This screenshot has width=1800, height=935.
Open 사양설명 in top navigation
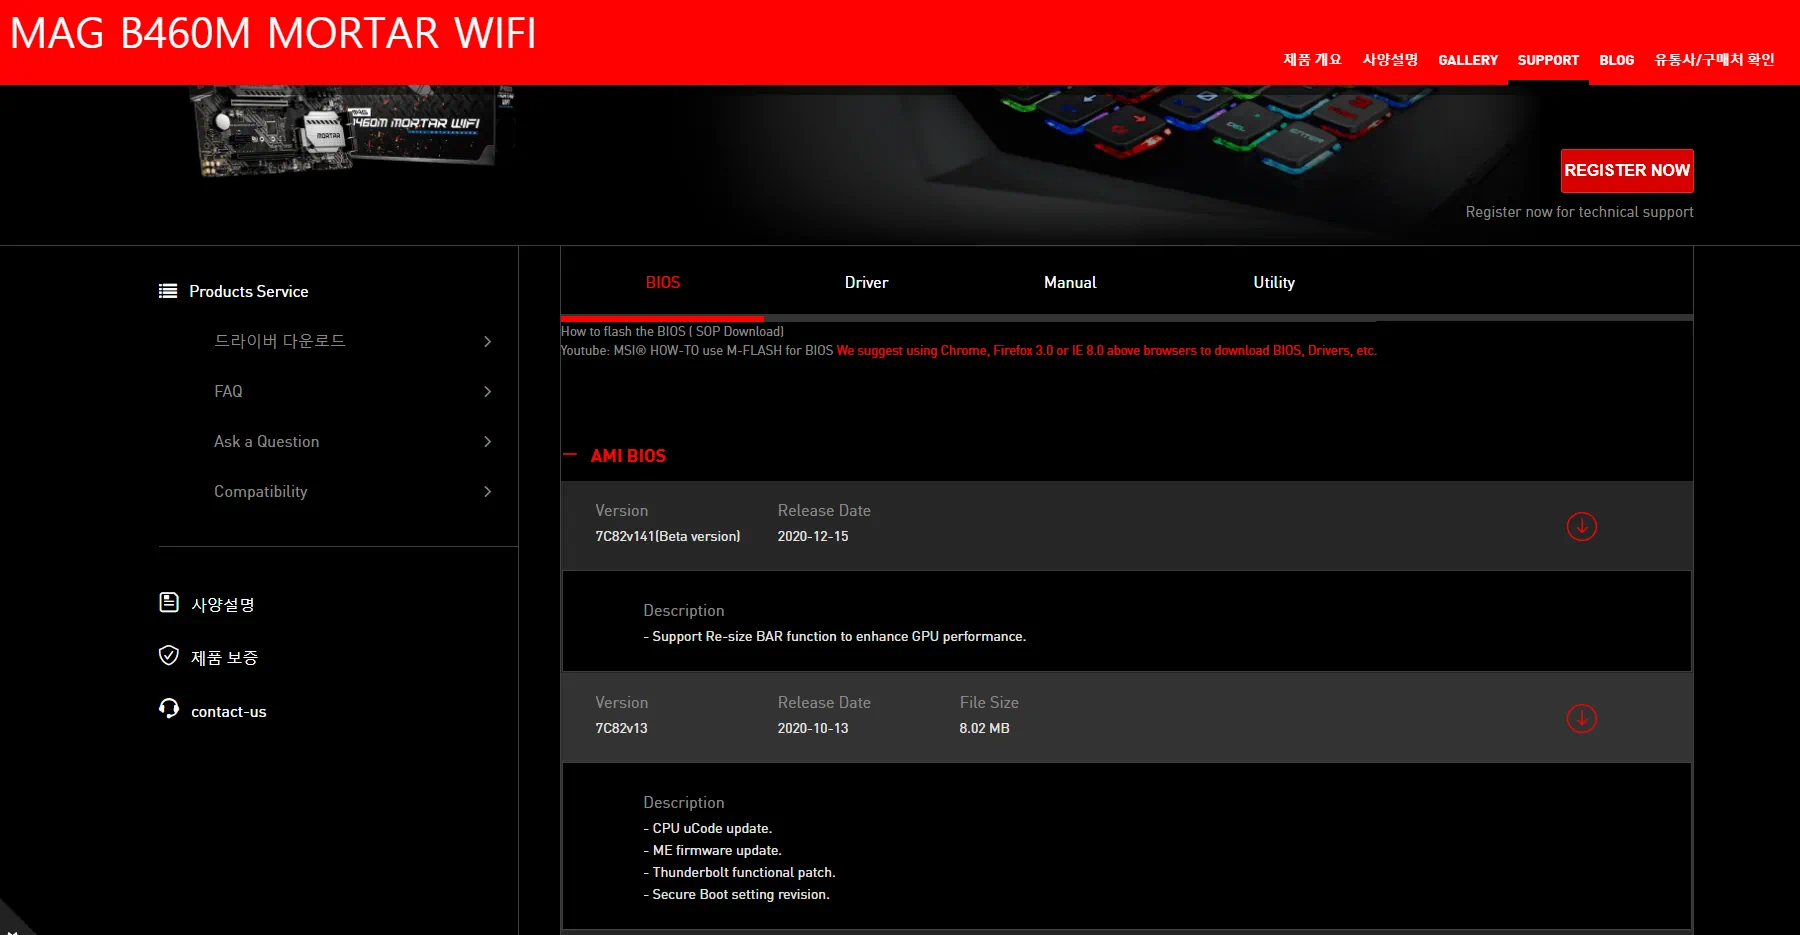[x=1390, y=60]
